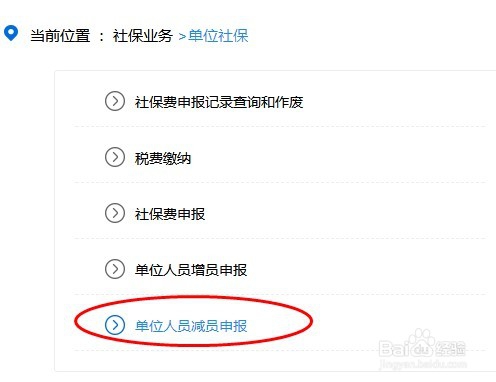Click the colon after 当前位置
Screen dimensions: 496x382
point(102,36)
